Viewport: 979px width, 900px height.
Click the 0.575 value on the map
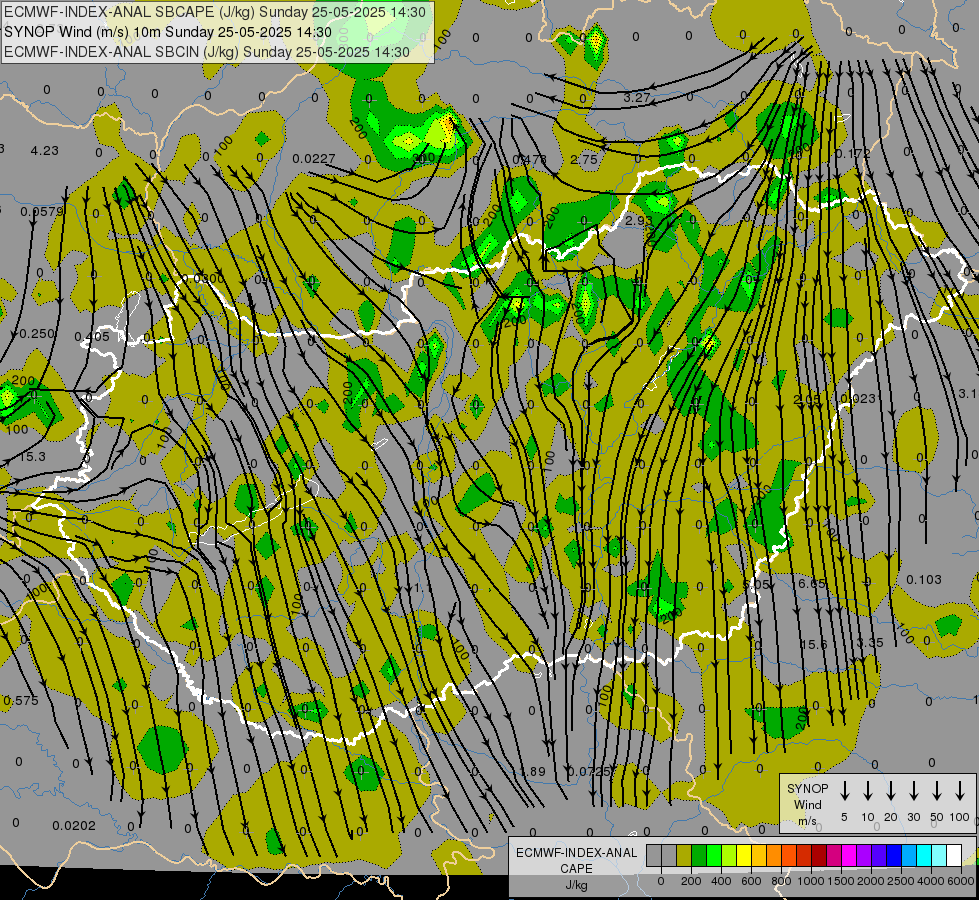pos(21,701)
